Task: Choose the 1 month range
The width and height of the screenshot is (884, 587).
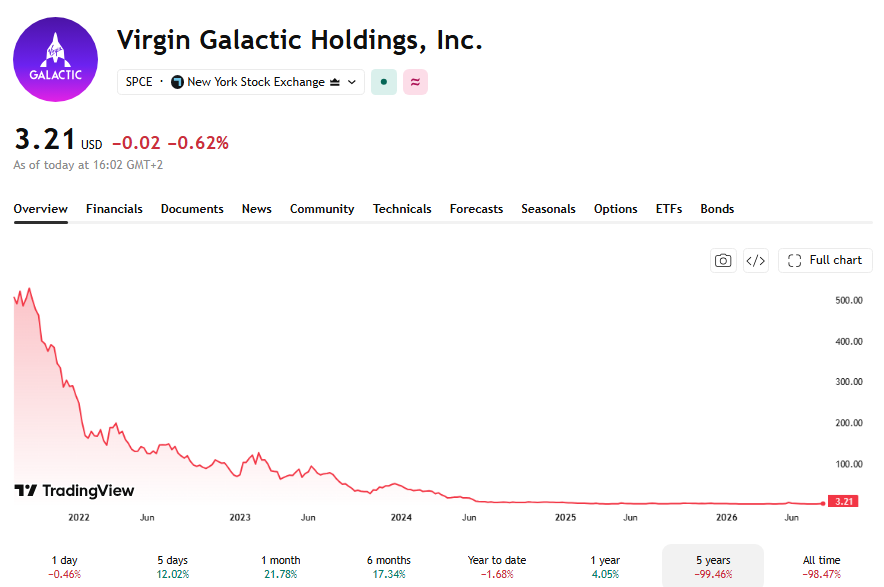Action: (x=281, y=567)
